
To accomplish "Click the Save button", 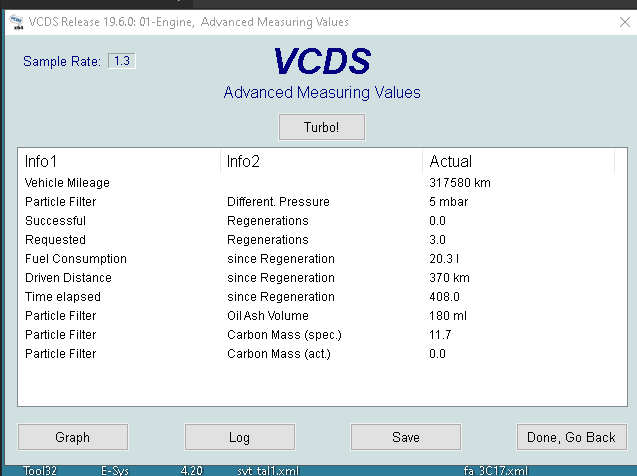I will point(405,437).
